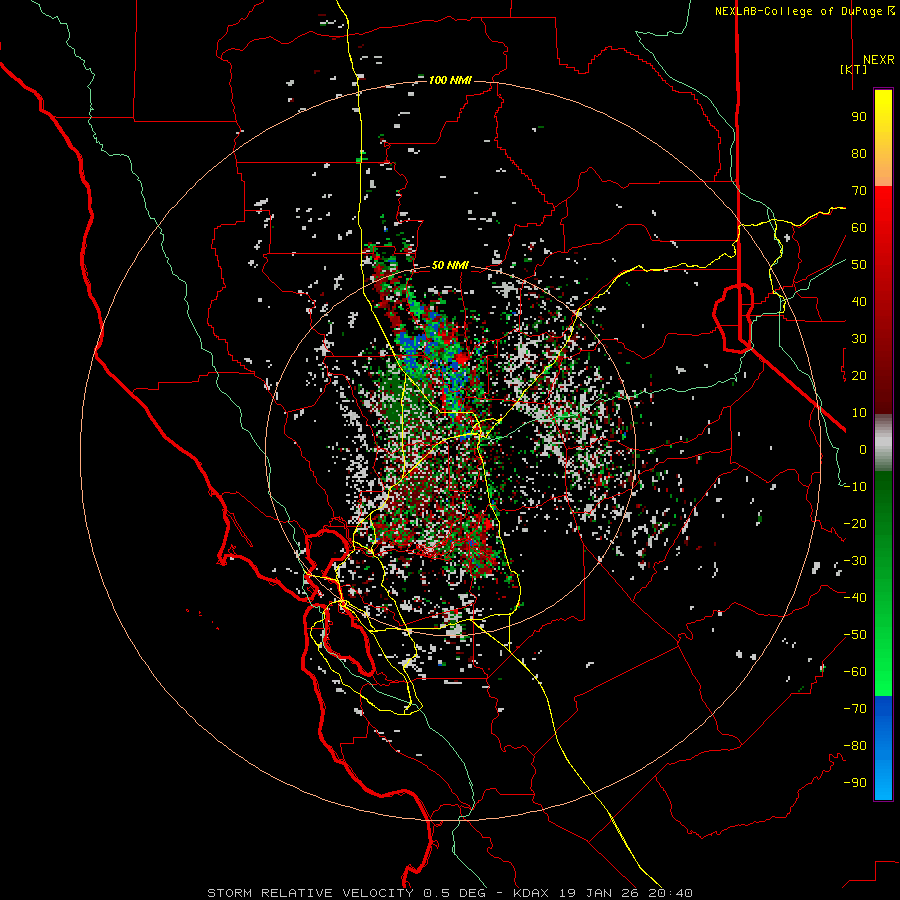This screenshot has height=900, width=900.
Task: Click the red segment of the velocity color bar
Action: pos(883,300)
